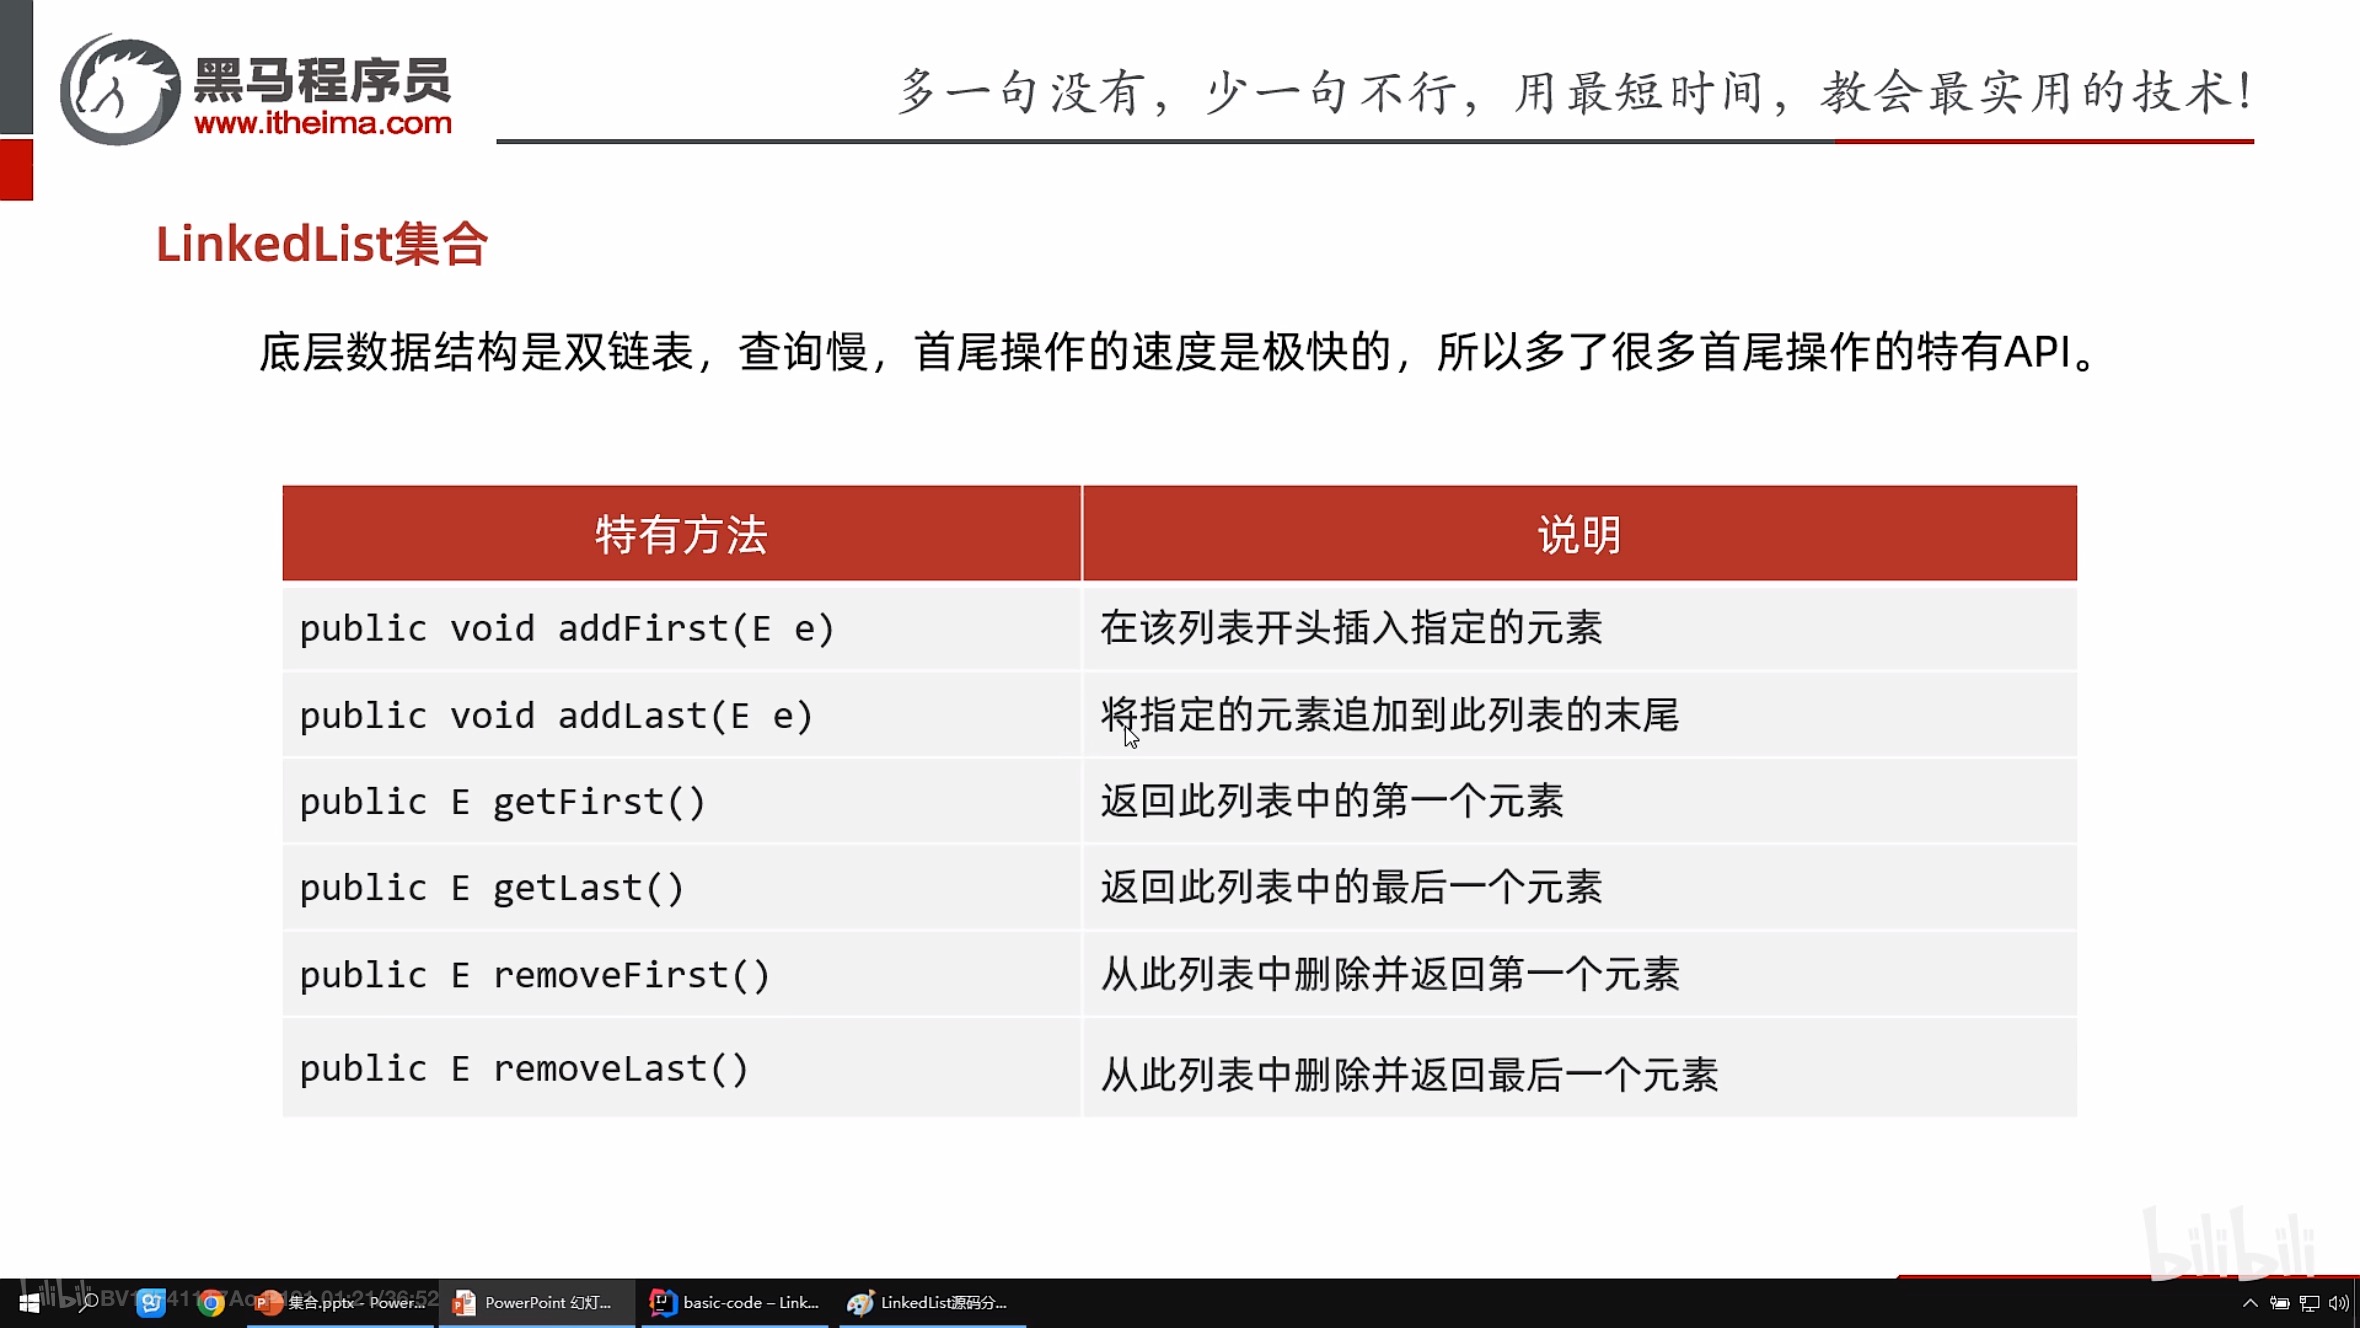2360x1328 pixels.
Task: Click the addFirst(E e) method row
Action: [567, 629]
